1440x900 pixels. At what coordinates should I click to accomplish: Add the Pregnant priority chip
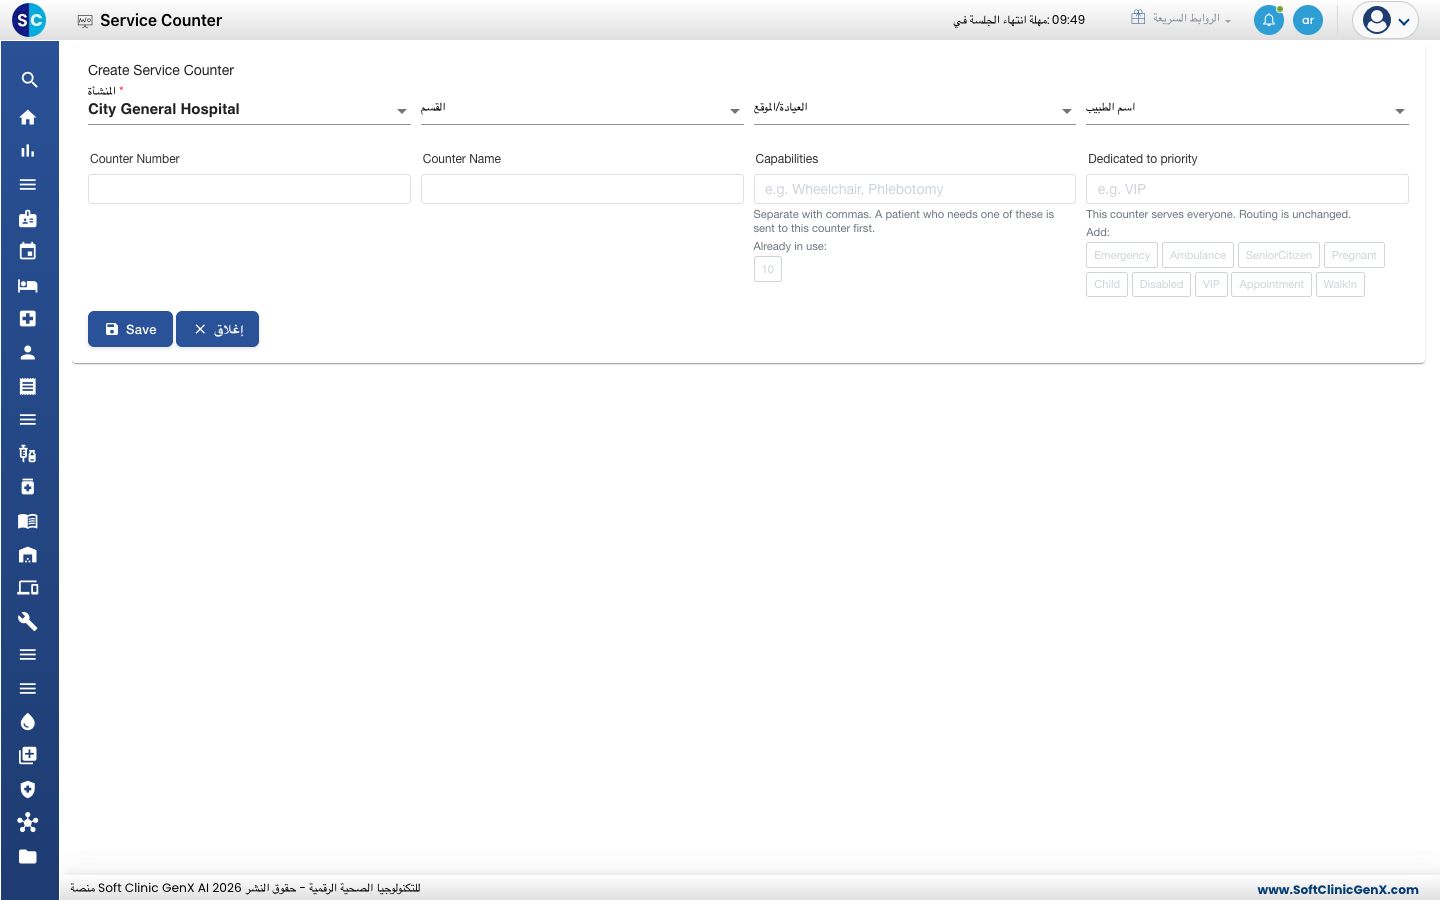pyautogui.click(x=1354, y=255)
